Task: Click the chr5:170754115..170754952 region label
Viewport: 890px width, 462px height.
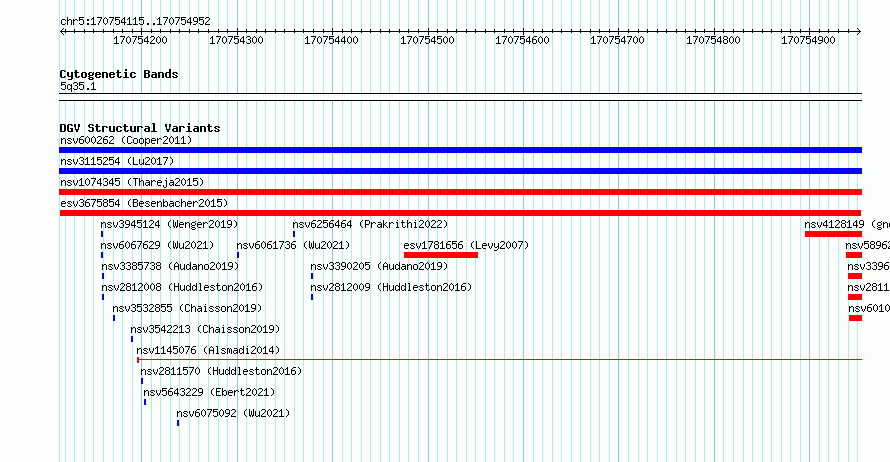Action: pyautogui.click(x=135, y=21)
